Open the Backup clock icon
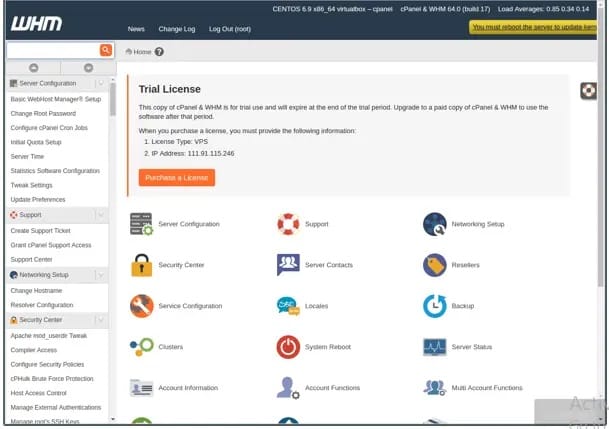This screenshot has width=609, height=429. (x=435, y=306)
